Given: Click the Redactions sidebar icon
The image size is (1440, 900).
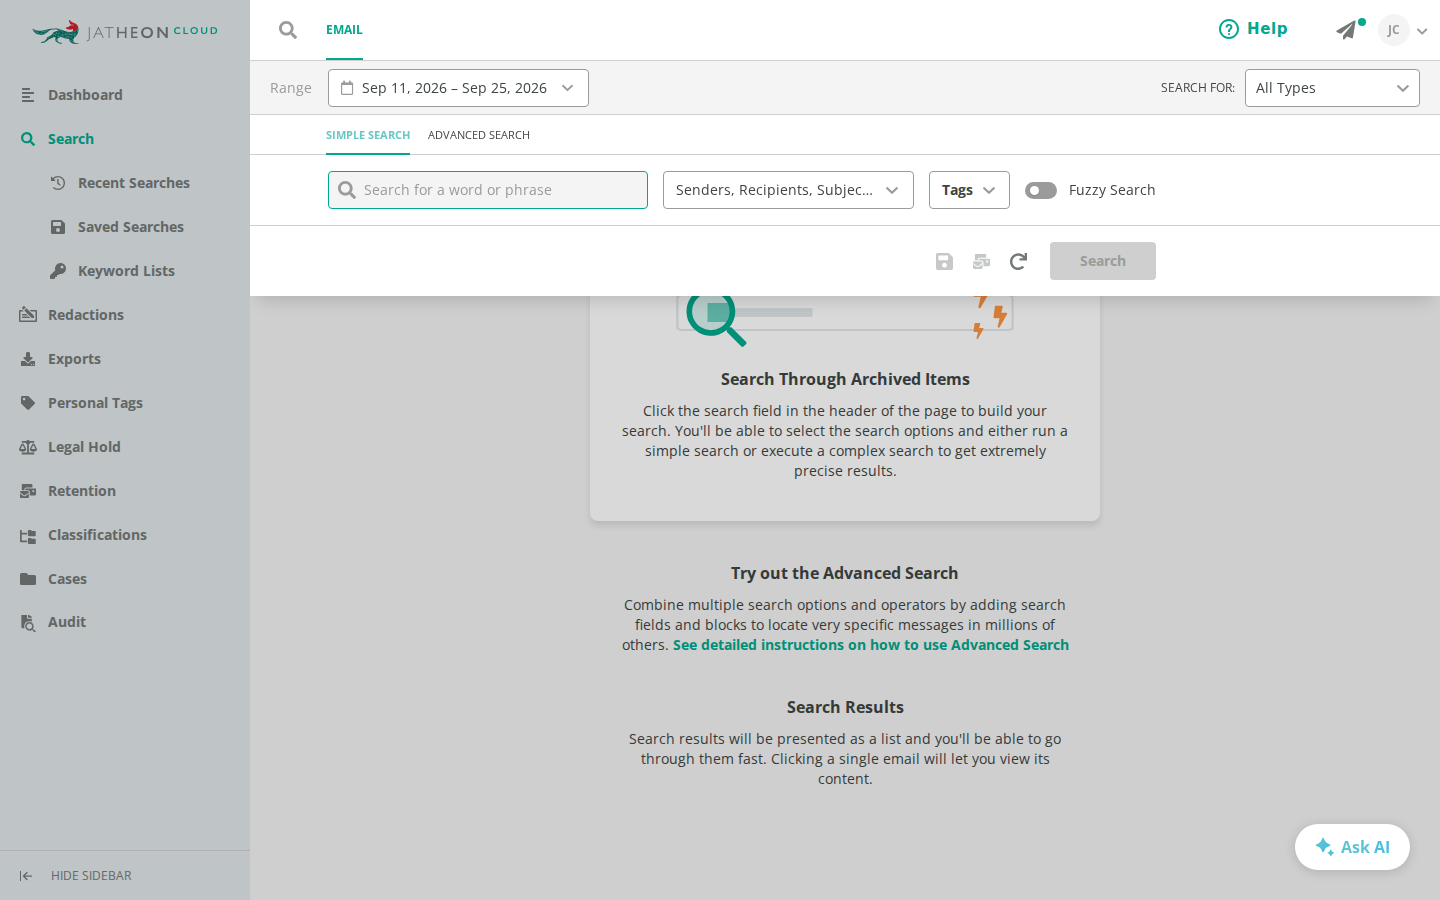Looking at the screenshot, I should point(28,315).
